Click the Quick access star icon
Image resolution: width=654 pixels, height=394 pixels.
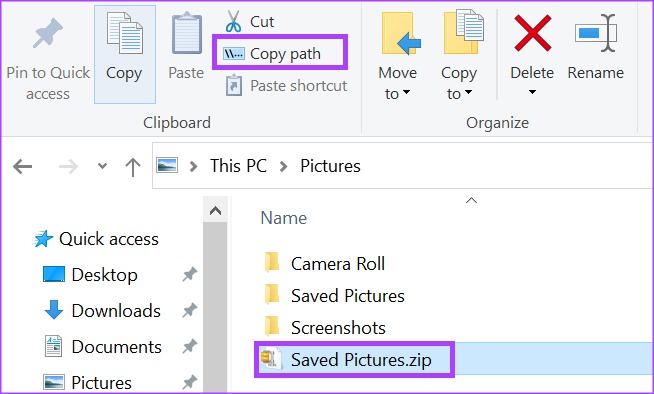(43, 239)
